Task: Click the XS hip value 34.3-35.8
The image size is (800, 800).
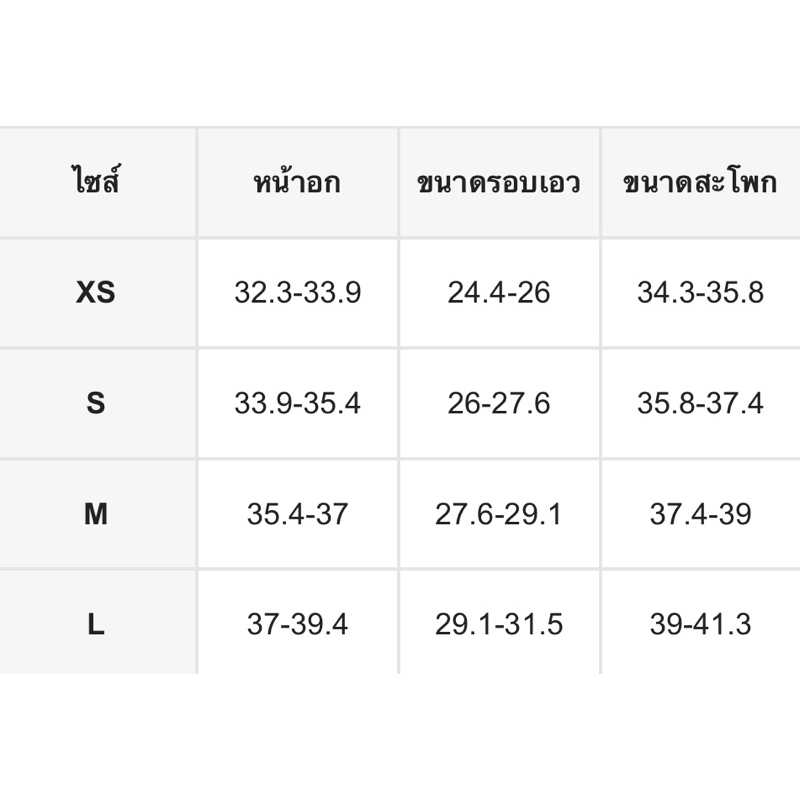Action: coord(700,293)
